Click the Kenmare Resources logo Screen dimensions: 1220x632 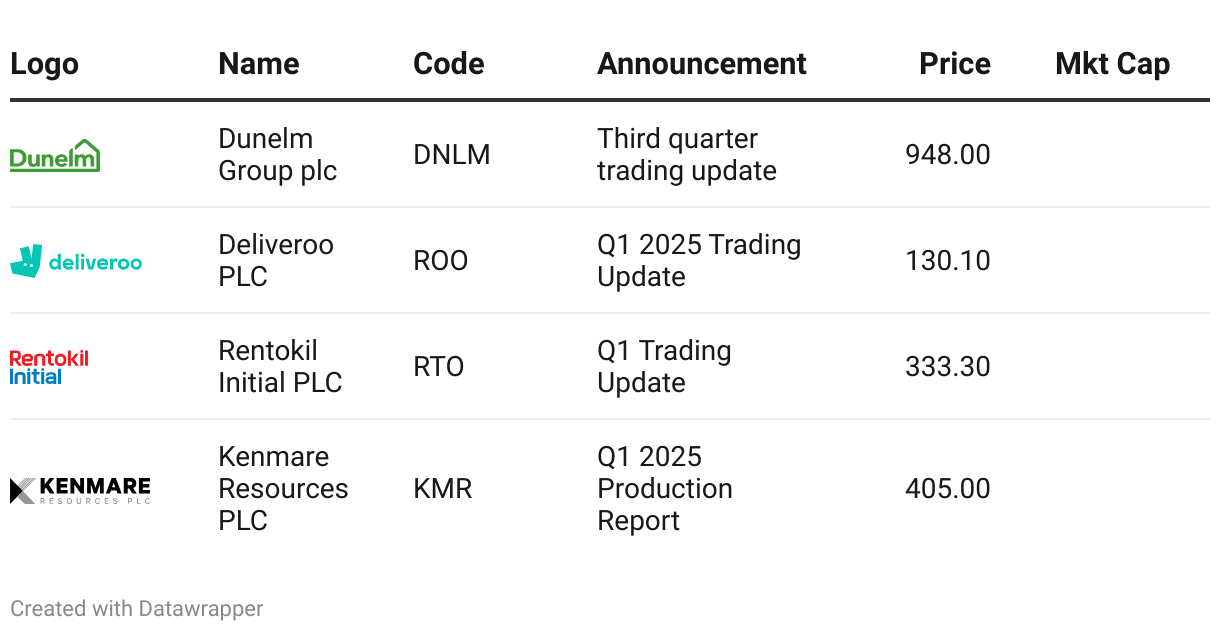tap(80, 490)
